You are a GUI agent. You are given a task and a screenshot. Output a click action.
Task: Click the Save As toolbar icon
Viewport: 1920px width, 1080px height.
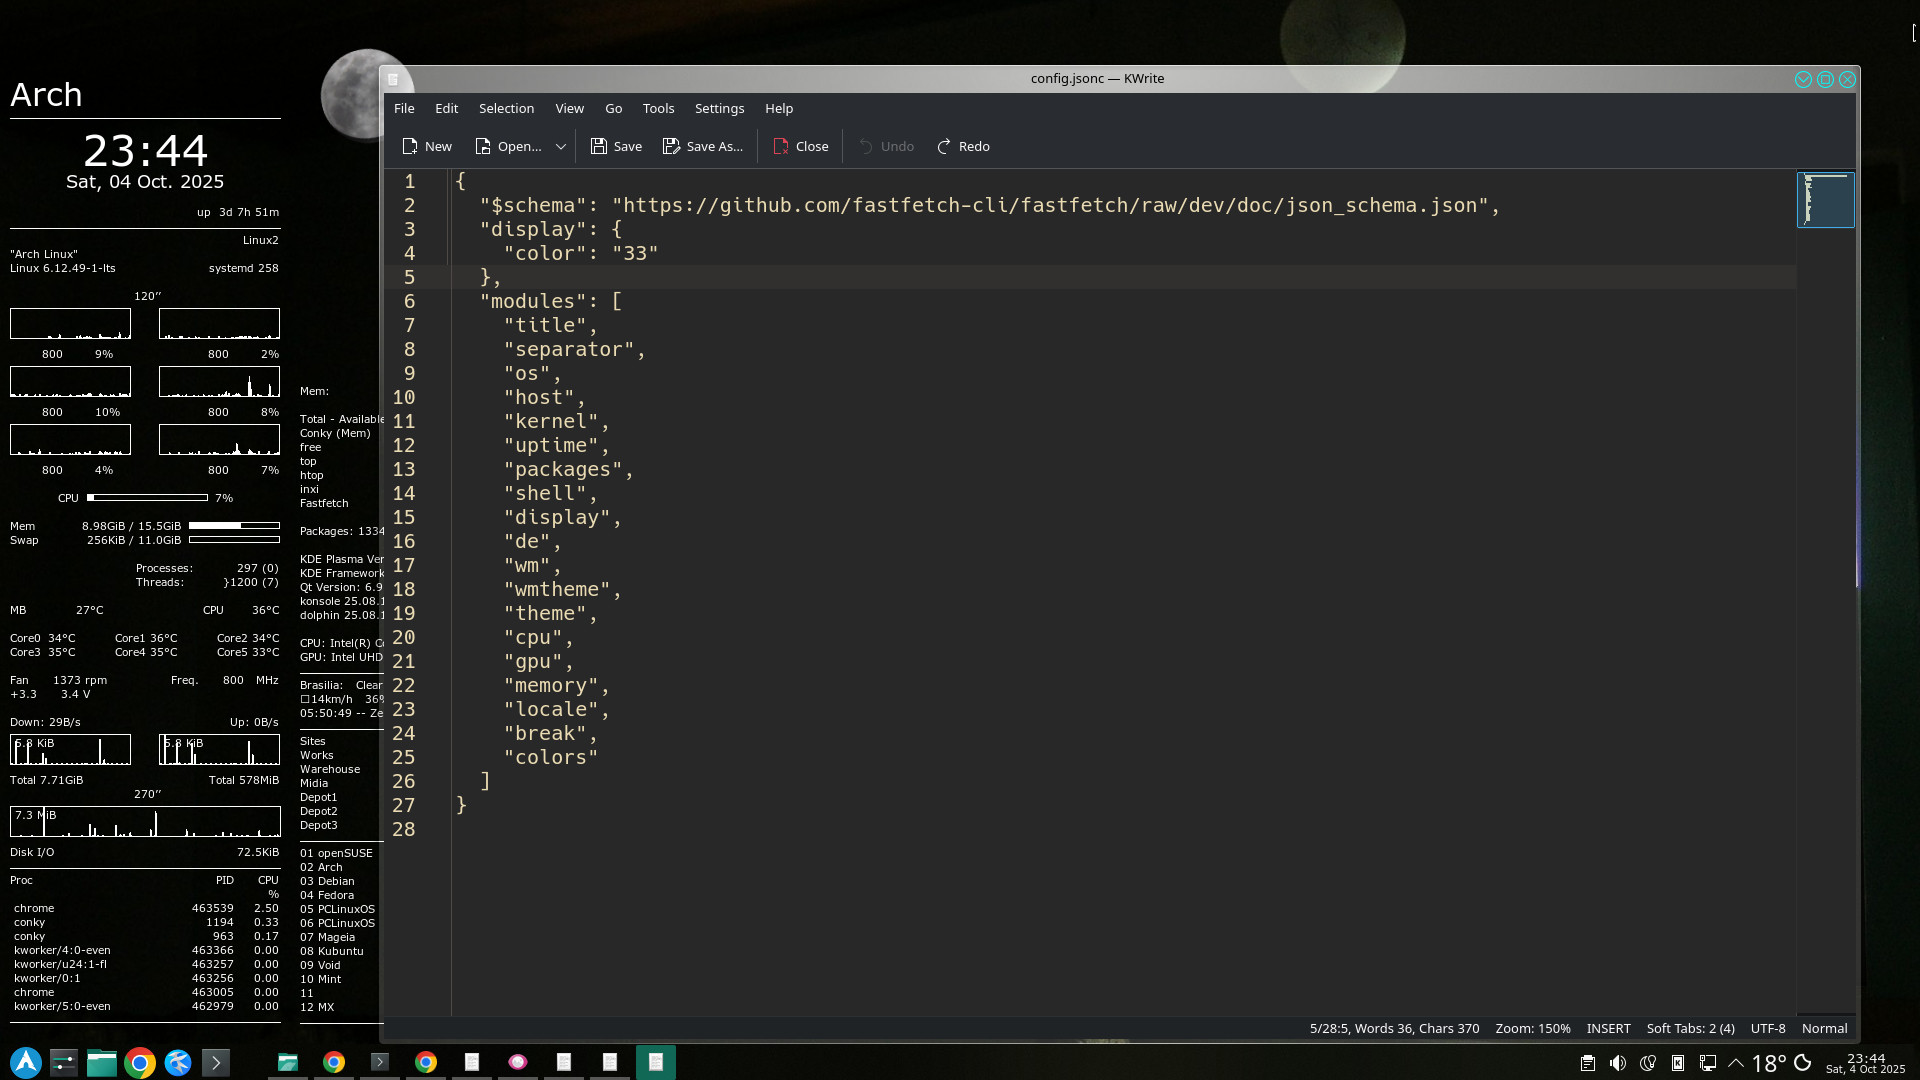(x=671, y=146)
